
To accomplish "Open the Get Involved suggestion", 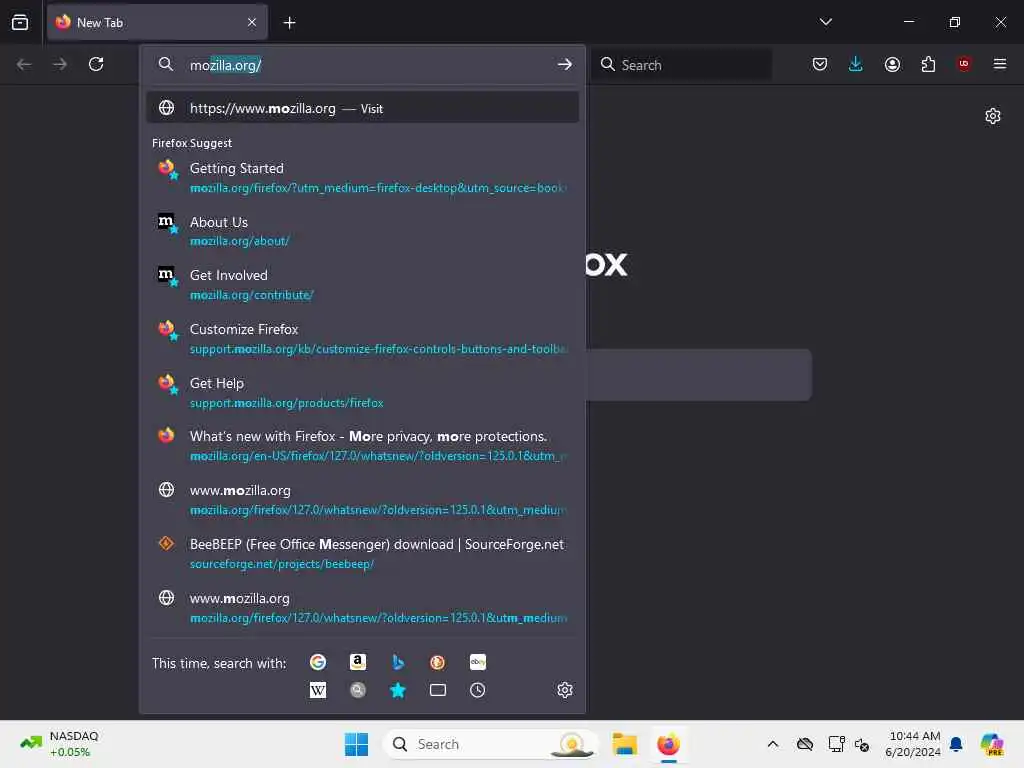I will 362,285.
